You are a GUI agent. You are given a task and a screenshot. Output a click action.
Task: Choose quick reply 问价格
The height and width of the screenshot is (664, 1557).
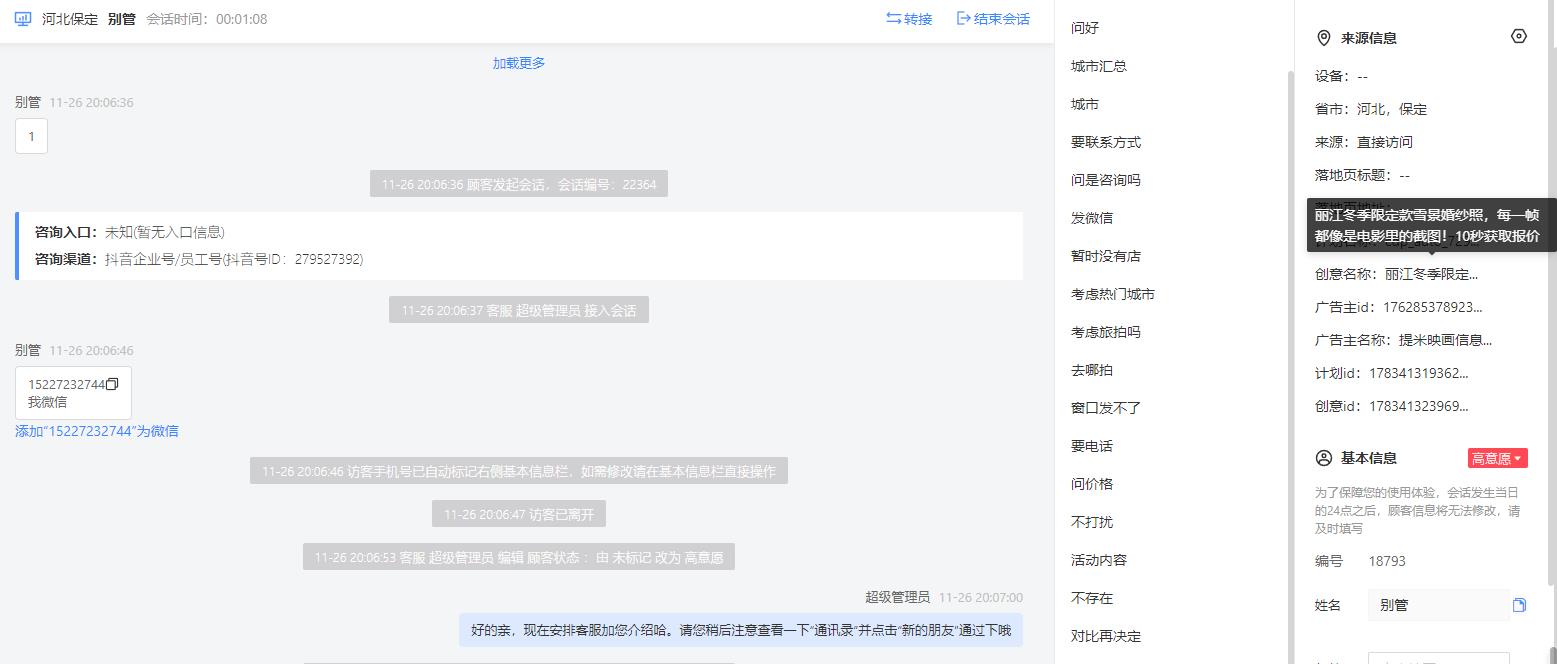(x=1092, y=484)
